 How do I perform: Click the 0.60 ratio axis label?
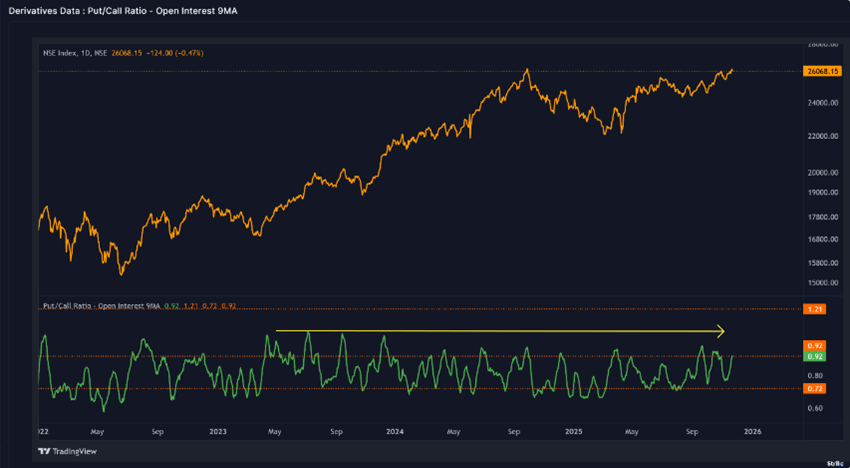click(813, 408)
